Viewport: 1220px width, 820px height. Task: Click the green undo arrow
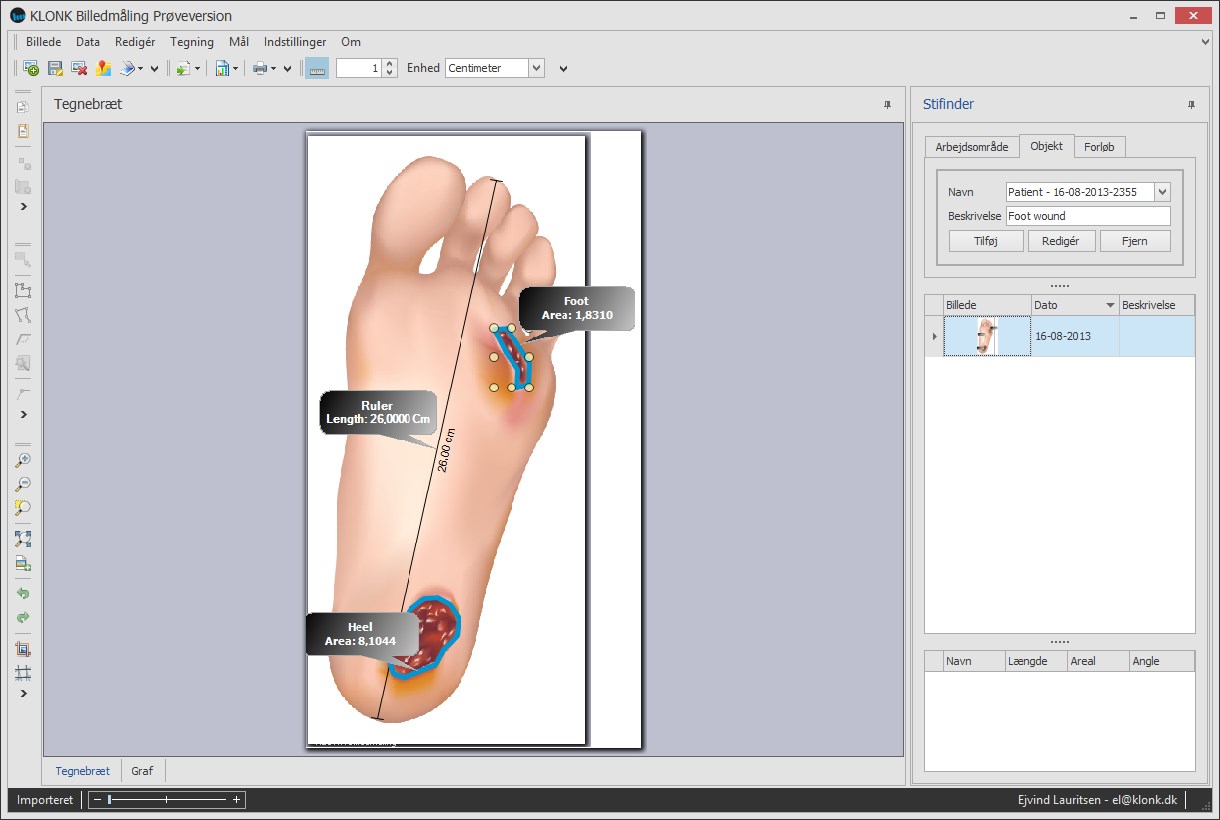(x=22, y=593)
